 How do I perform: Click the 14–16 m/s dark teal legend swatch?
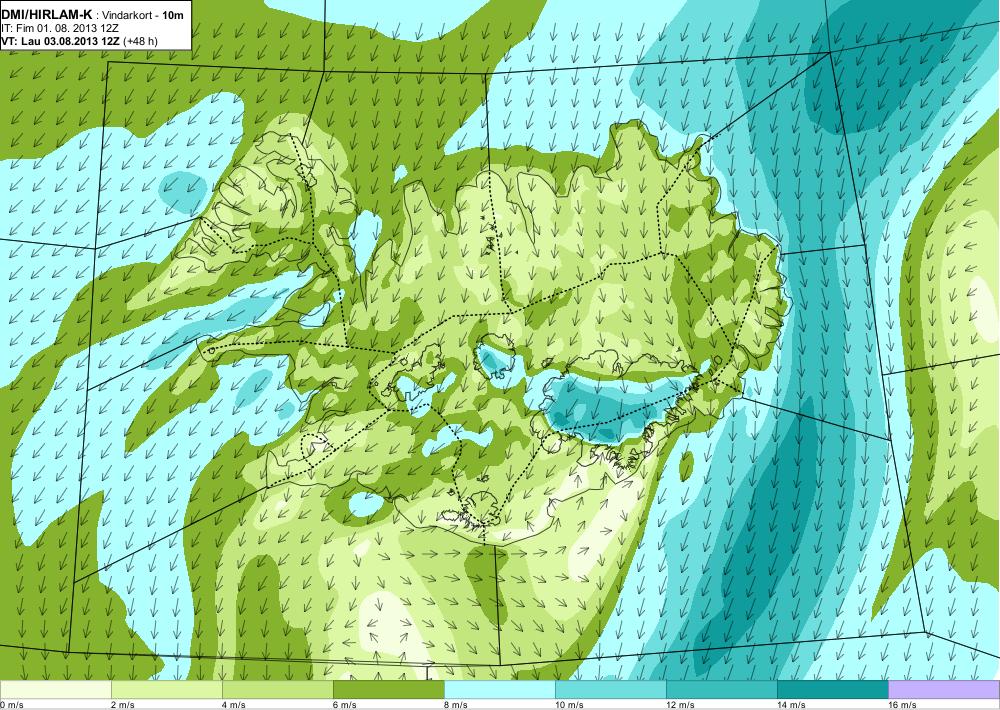click(x=833, y=690)
